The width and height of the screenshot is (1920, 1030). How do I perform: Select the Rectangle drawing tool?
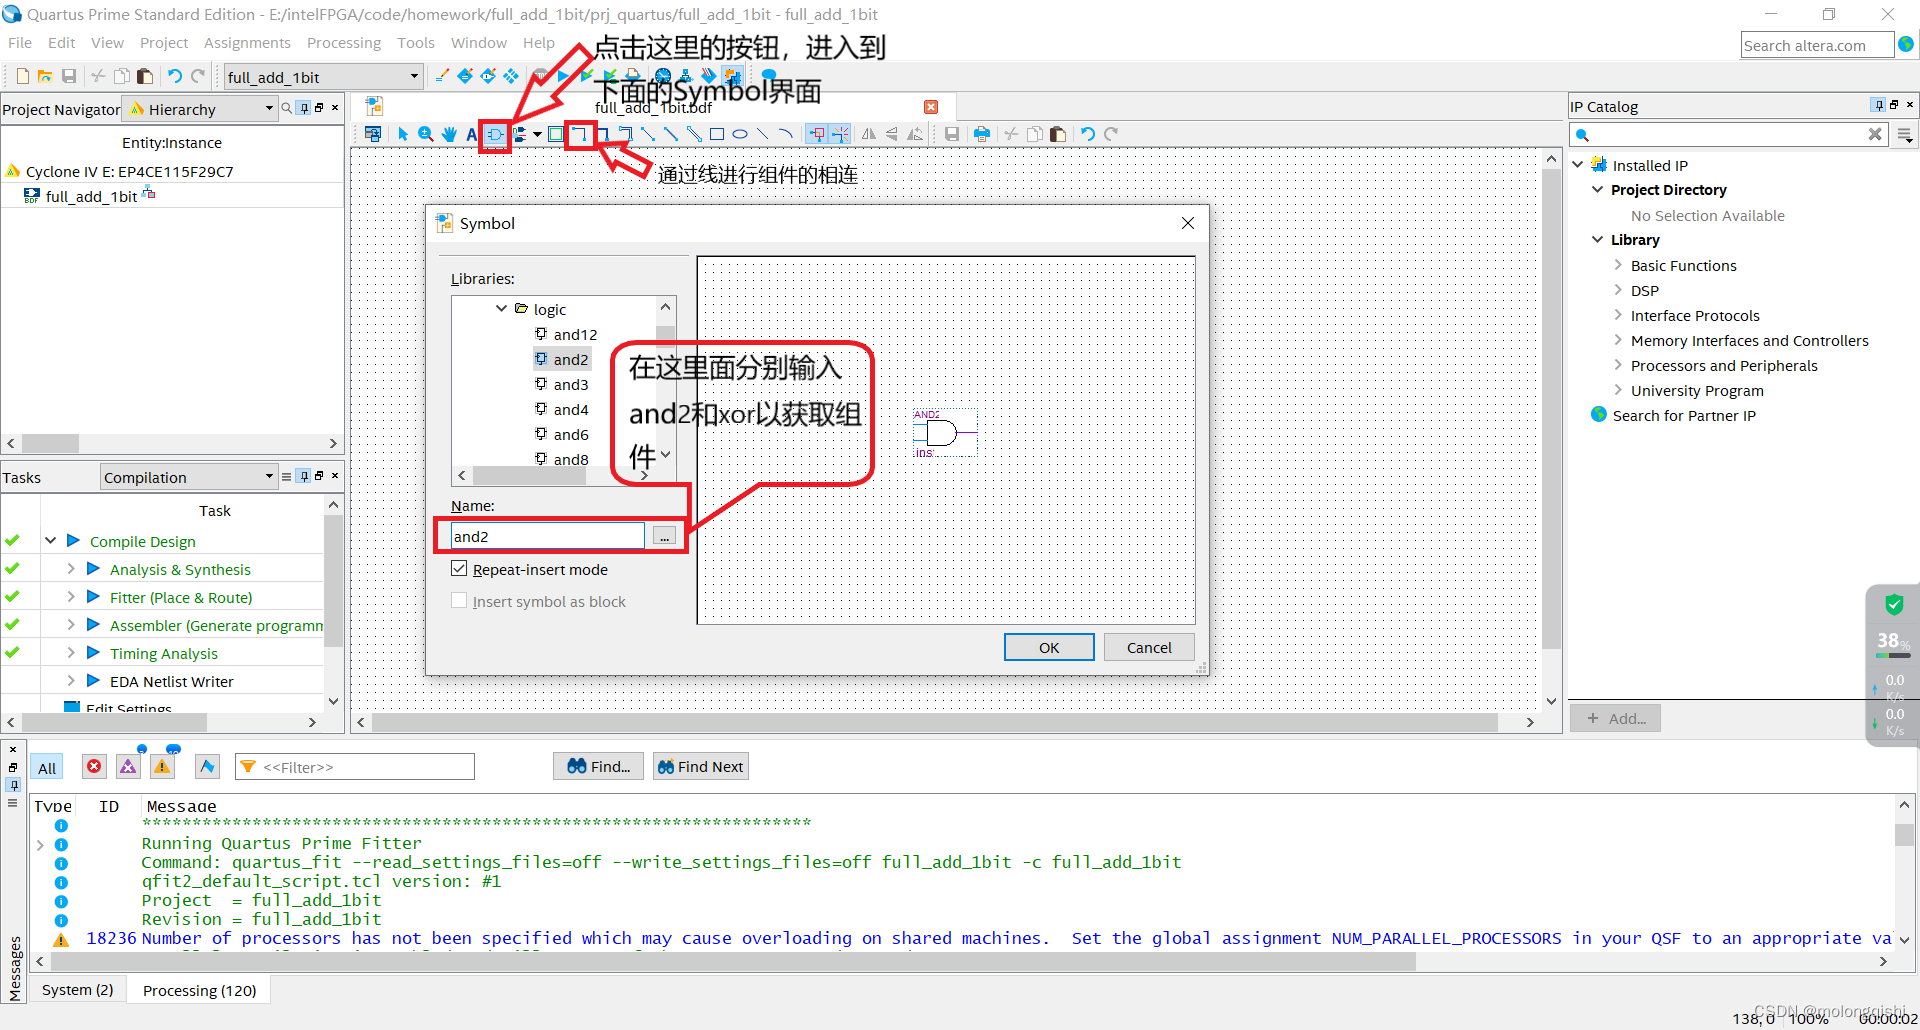716,134
